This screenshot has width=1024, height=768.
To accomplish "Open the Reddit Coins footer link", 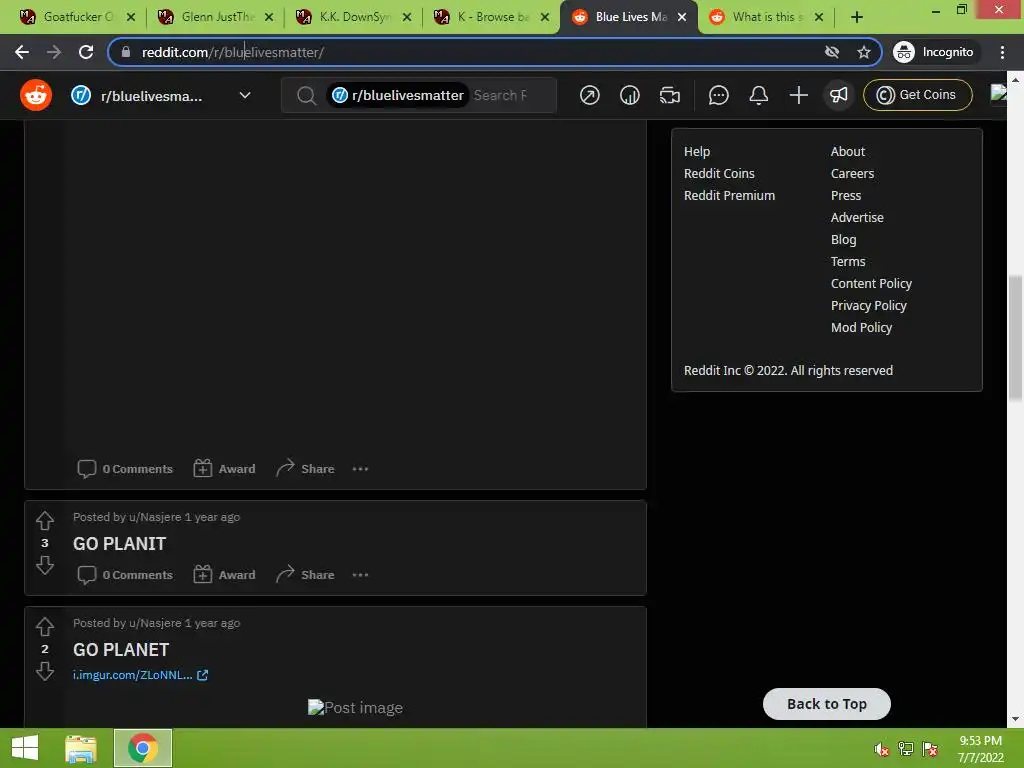I will (x=719, y=173).
